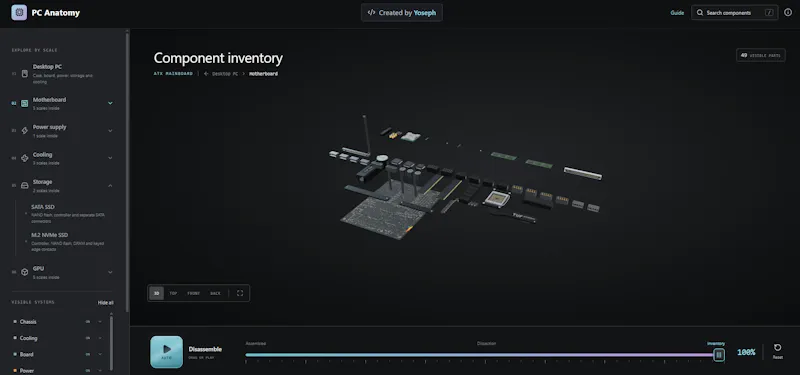
Task: Toggle Cooling system ON switch
Action: [88, 338]
